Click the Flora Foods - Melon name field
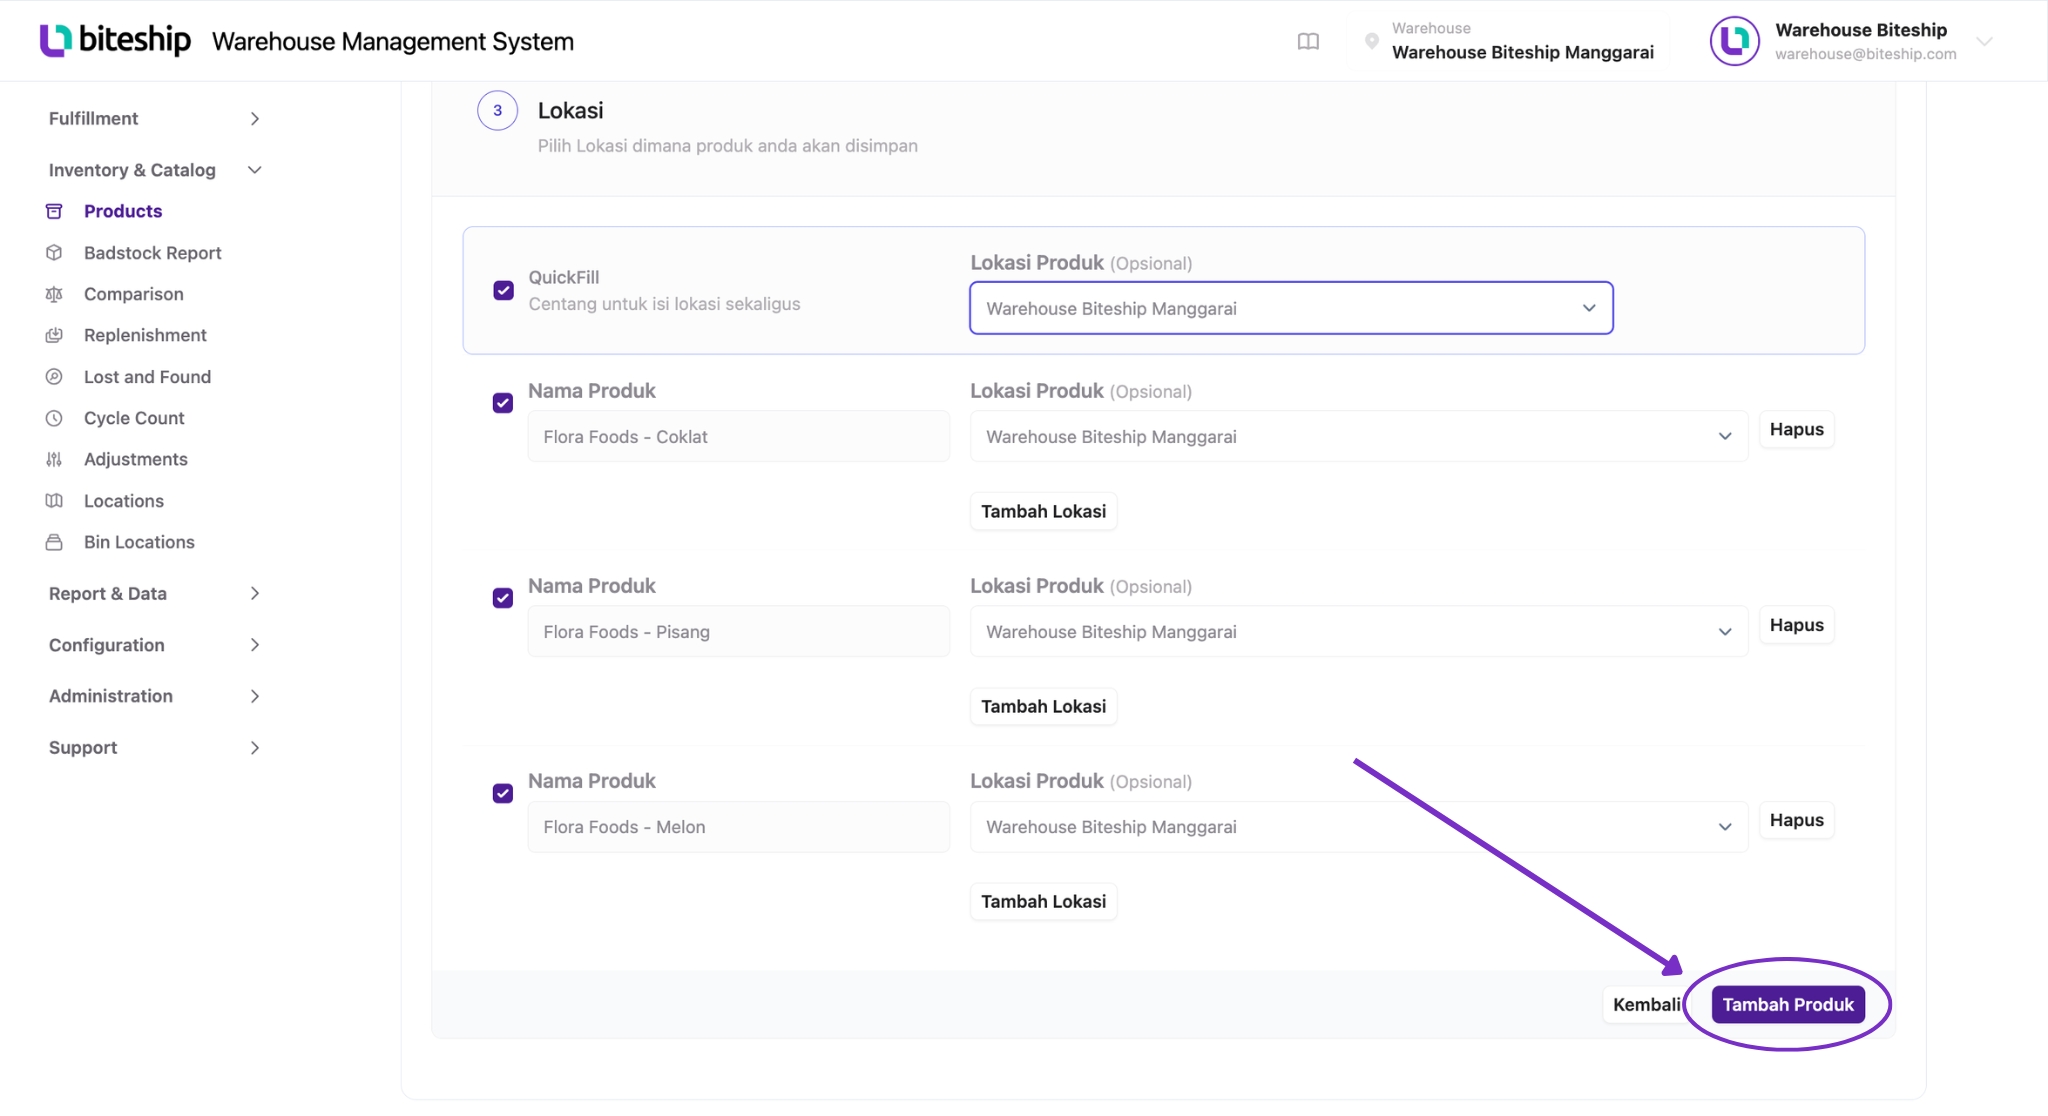2048x1116 pixels. [x=738, y=826]
